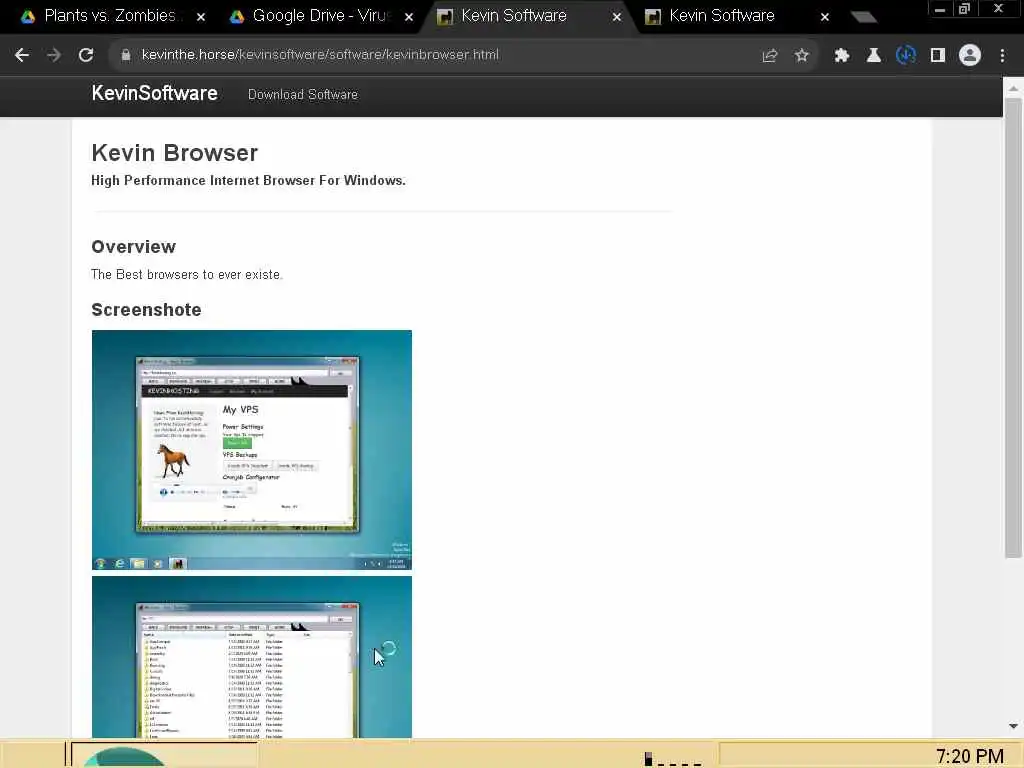1024x768 pixels.
Task: Toggle the browser side panel
Action: (938, 56)
